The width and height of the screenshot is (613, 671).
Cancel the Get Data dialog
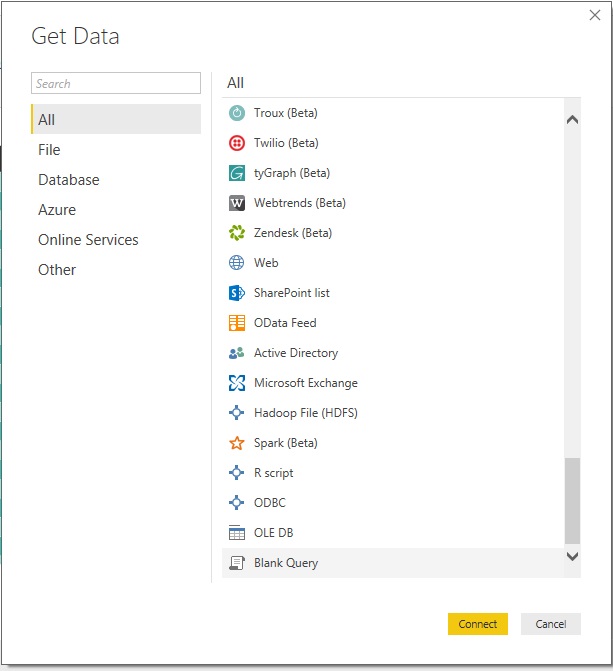[551, 624]
